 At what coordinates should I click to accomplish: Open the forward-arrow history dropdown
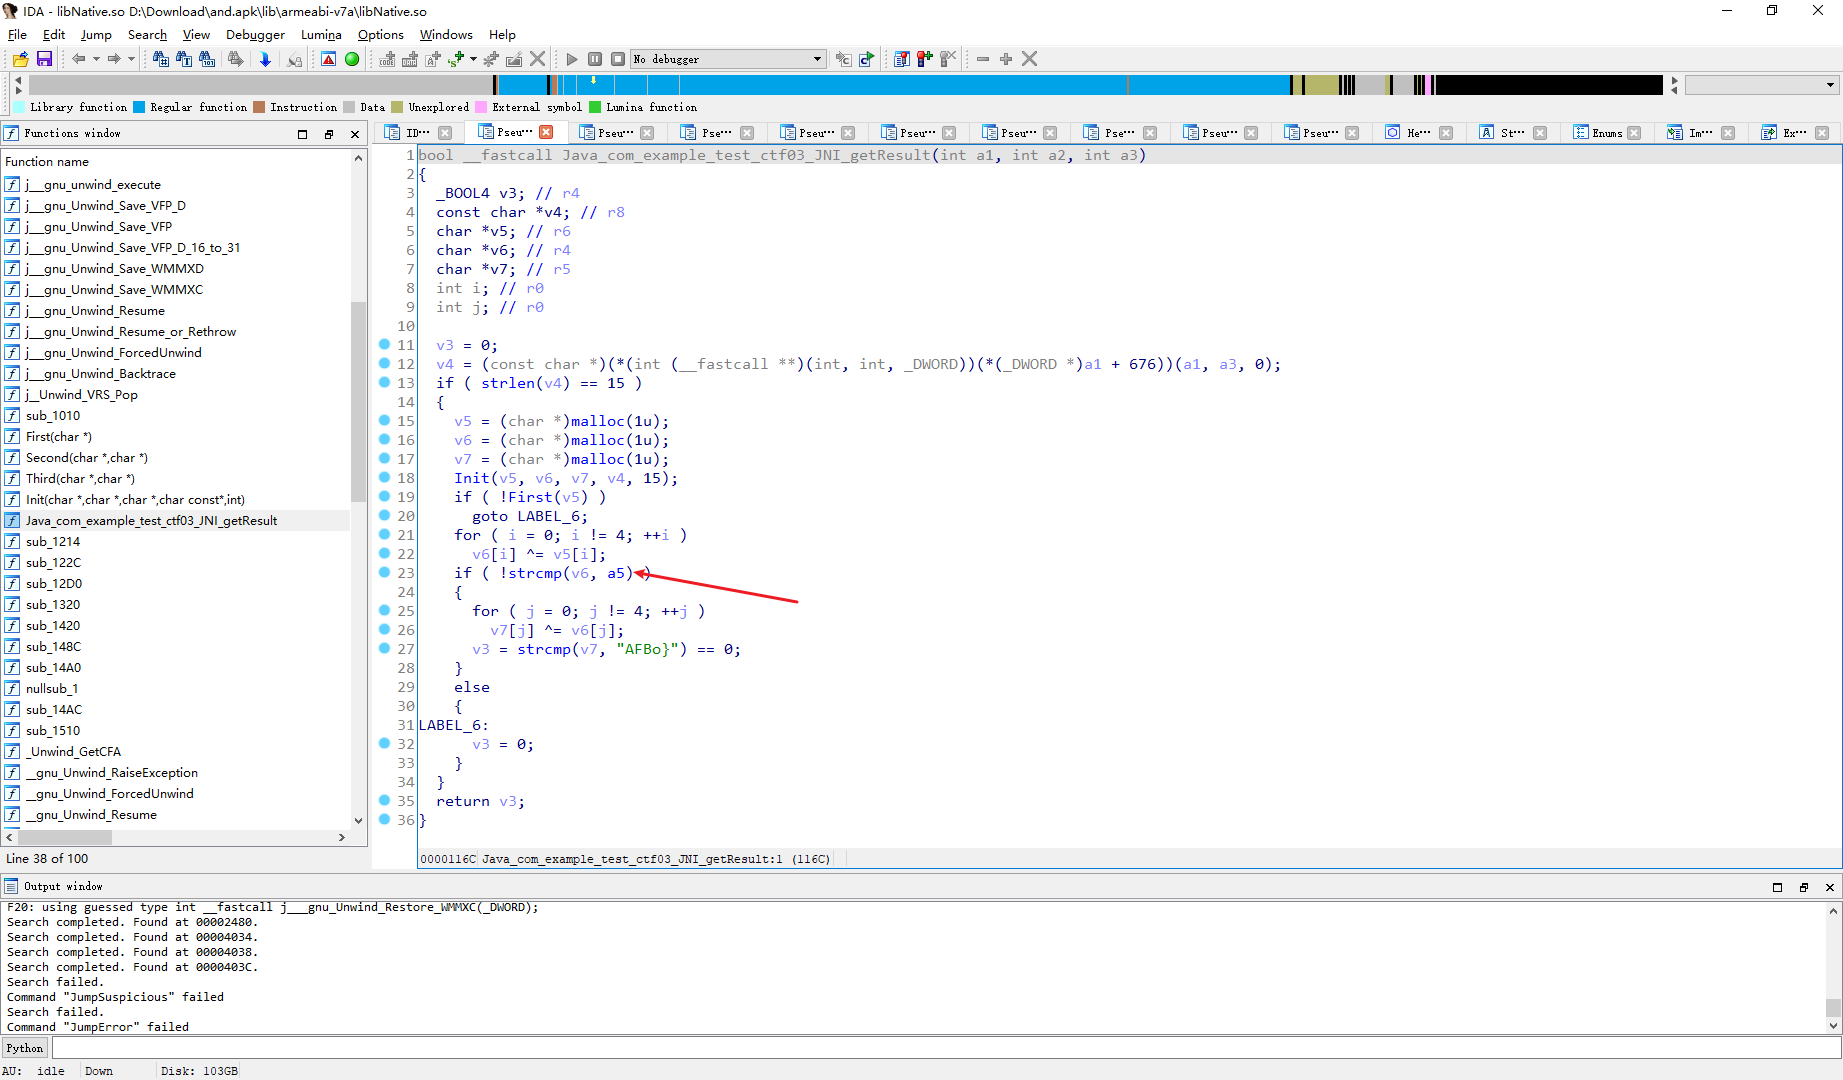(131, 59)
